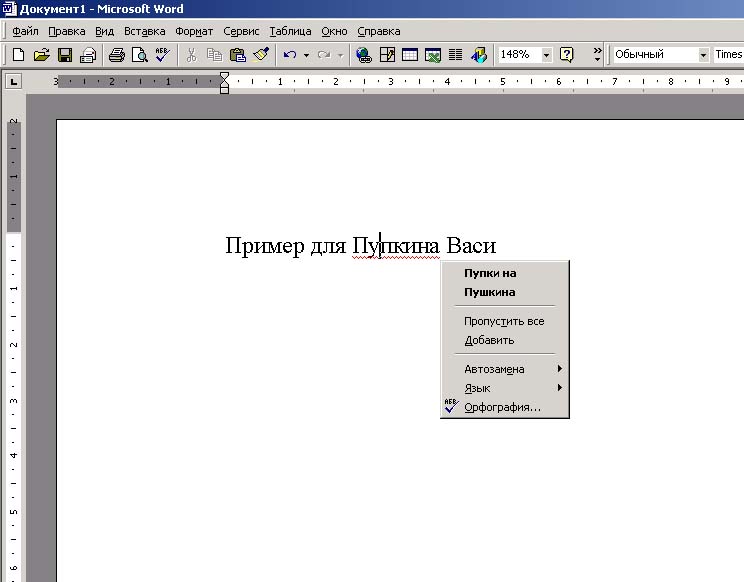Click Пропустить все in context menu
Screen dimensions: 744x582
504,321
